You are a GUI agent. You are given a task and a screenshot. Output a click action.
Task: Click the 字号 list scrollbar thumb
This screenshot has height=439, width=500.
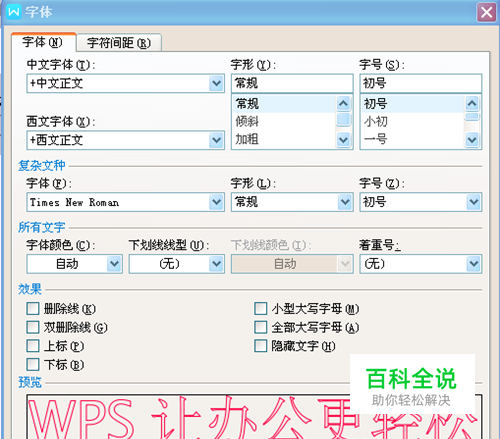coord(472,116)
